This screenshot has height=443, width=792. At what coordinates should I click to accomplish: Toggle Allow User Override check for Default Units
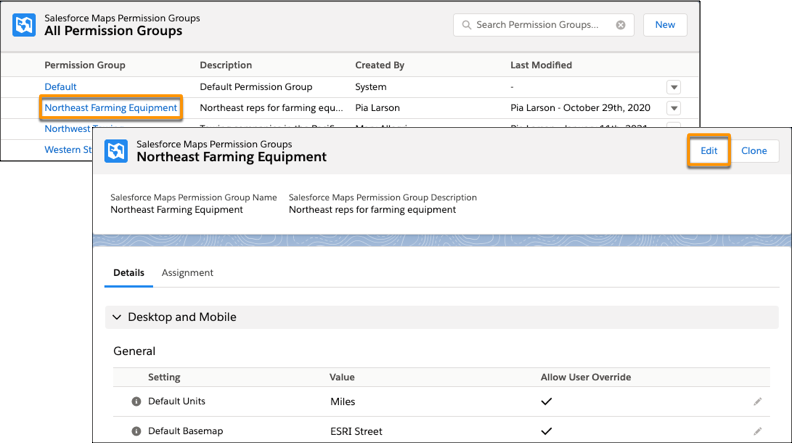547,402
